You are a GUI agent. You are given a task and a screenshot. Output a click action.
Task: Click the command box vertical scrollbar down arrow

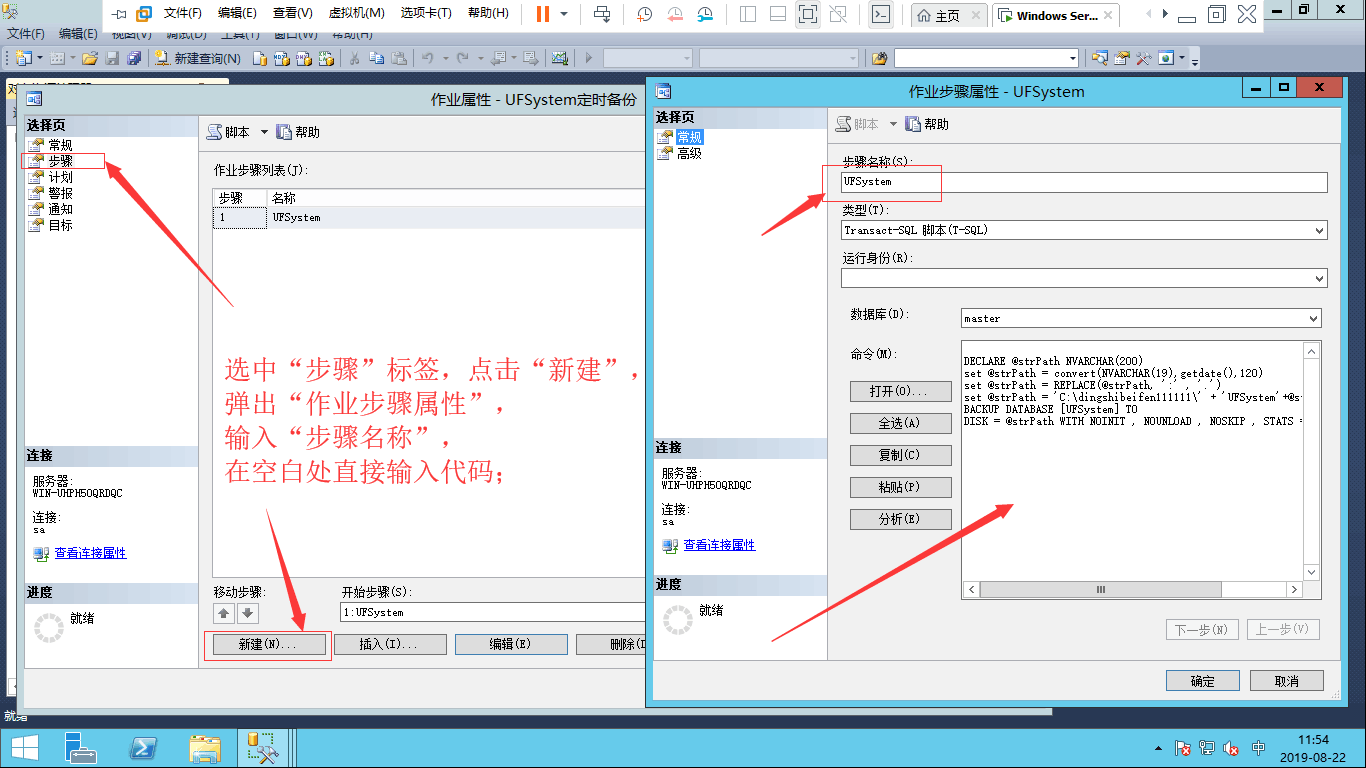tap(1312, 572)
